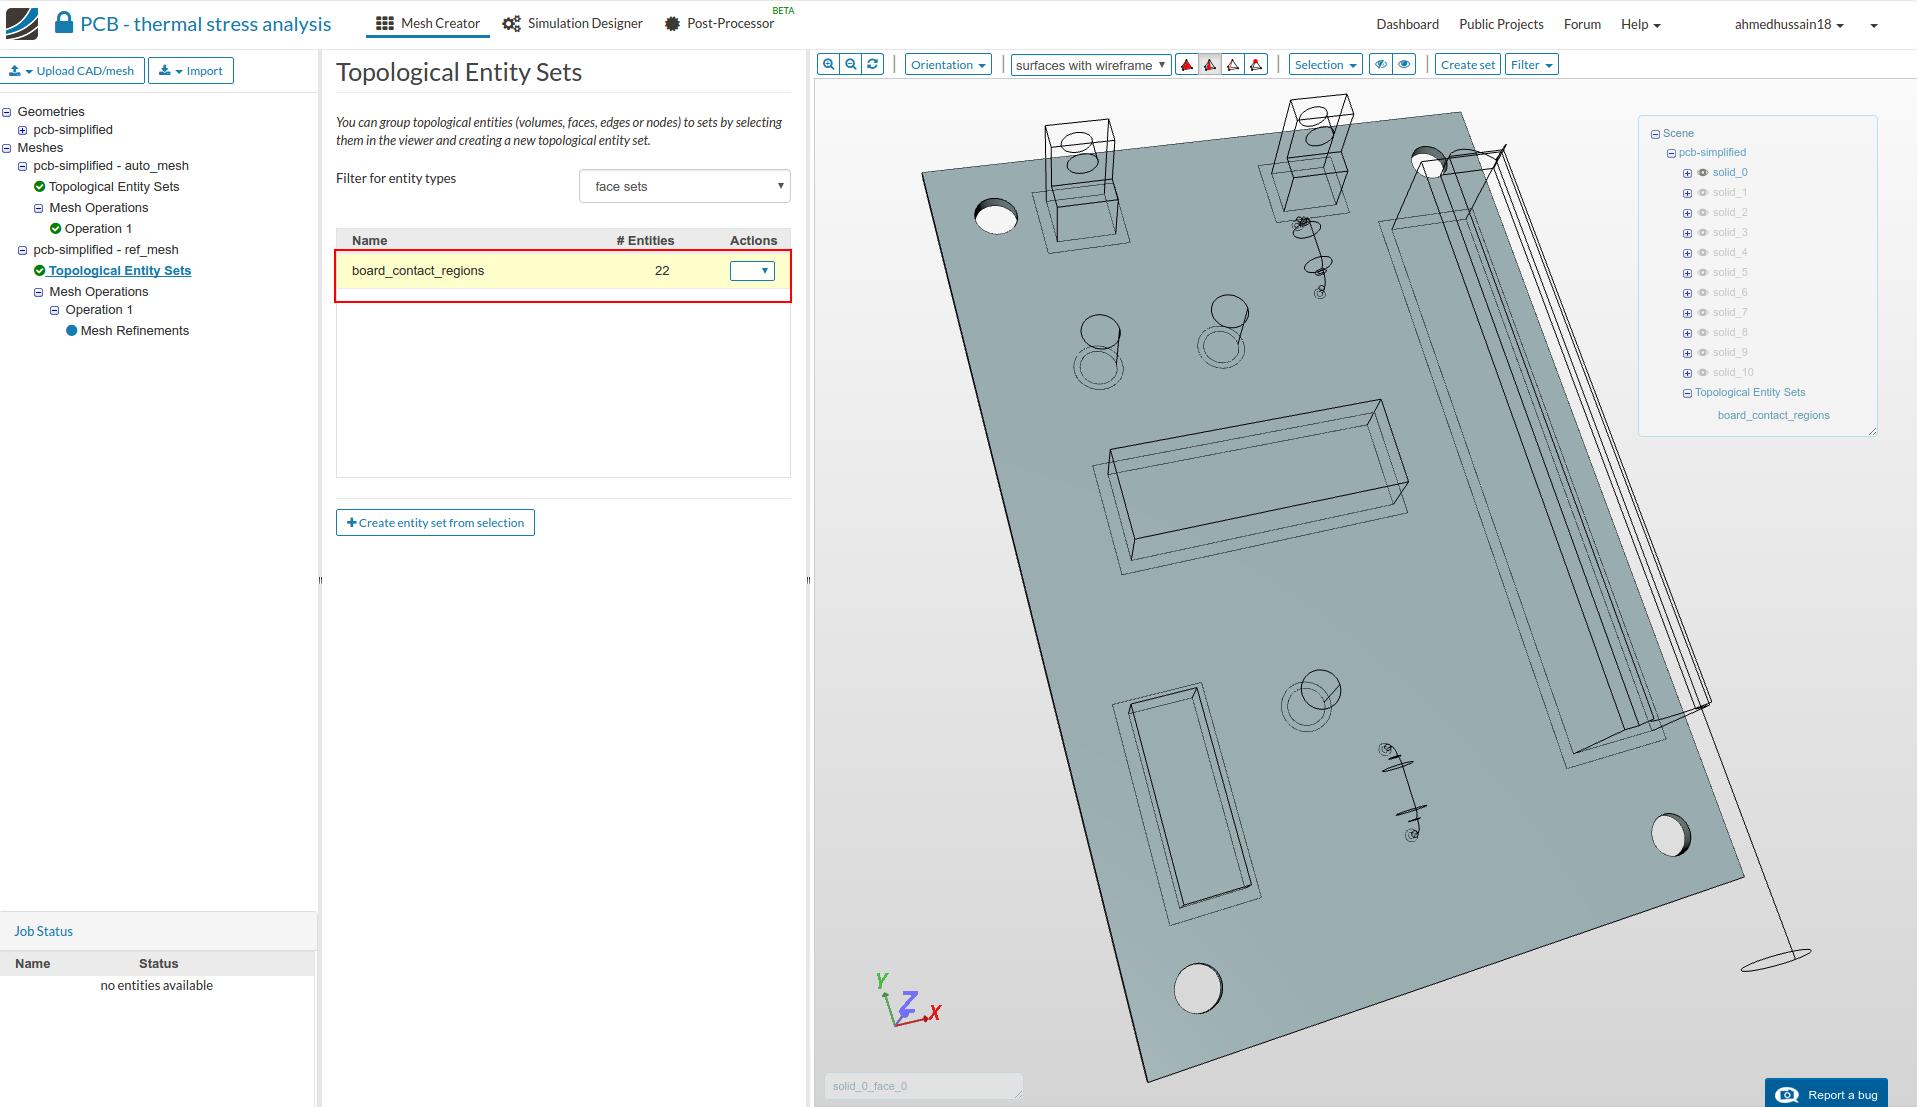Toggle visibility of solid_4

tap(1703, 253)
